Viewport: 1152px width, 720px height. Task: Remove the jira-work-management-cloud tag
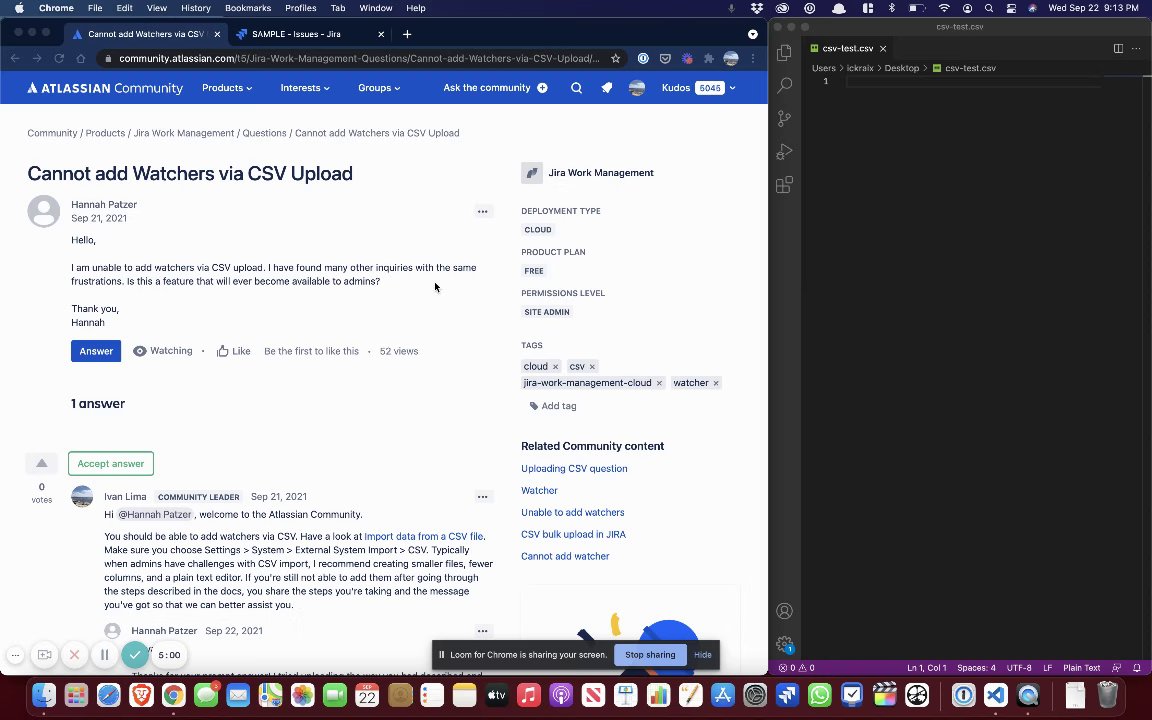659,383
